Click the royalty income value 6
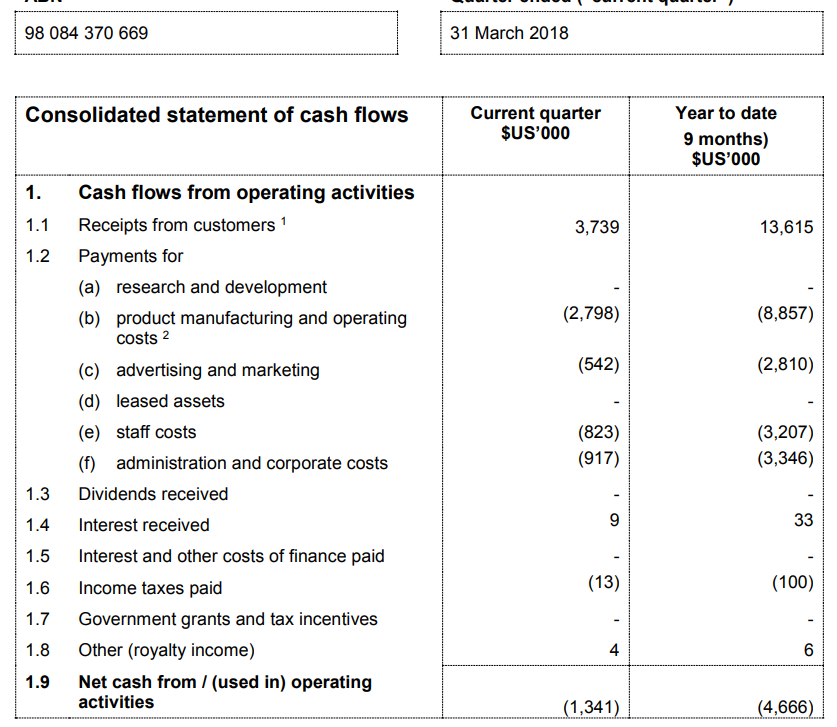This screenshot has height=727, width=837. [809, 650]
